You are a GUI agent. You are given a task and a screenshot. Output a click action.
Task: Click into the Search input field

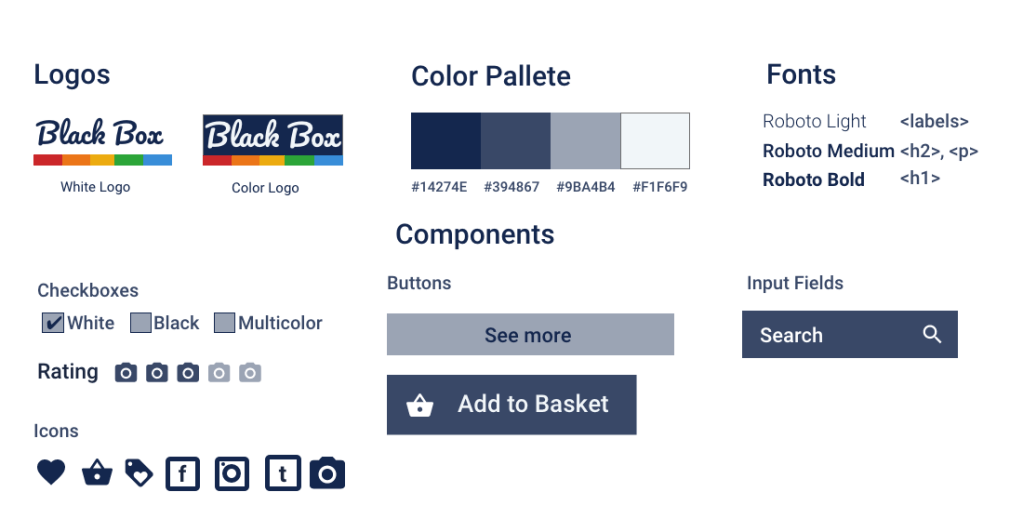(830, 335)
